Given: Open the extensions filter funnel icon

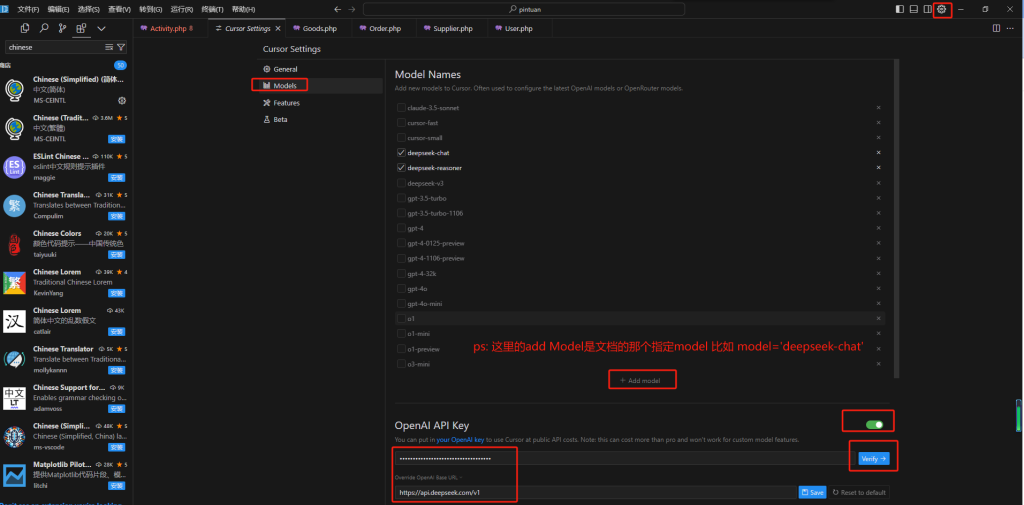Looking at the screenshot, I should (x=121, y=47).
